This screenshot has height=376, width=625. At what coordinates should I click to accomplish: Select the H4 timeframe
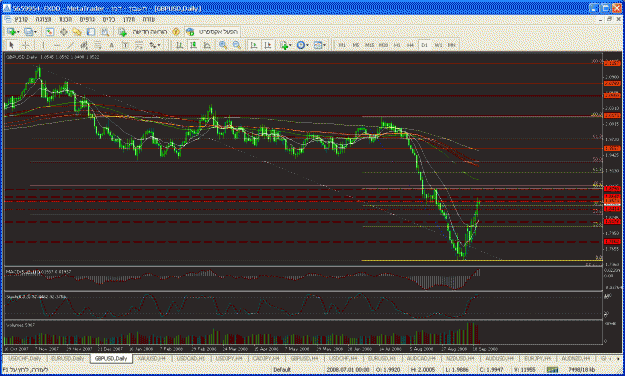click(x=411, y=45)
